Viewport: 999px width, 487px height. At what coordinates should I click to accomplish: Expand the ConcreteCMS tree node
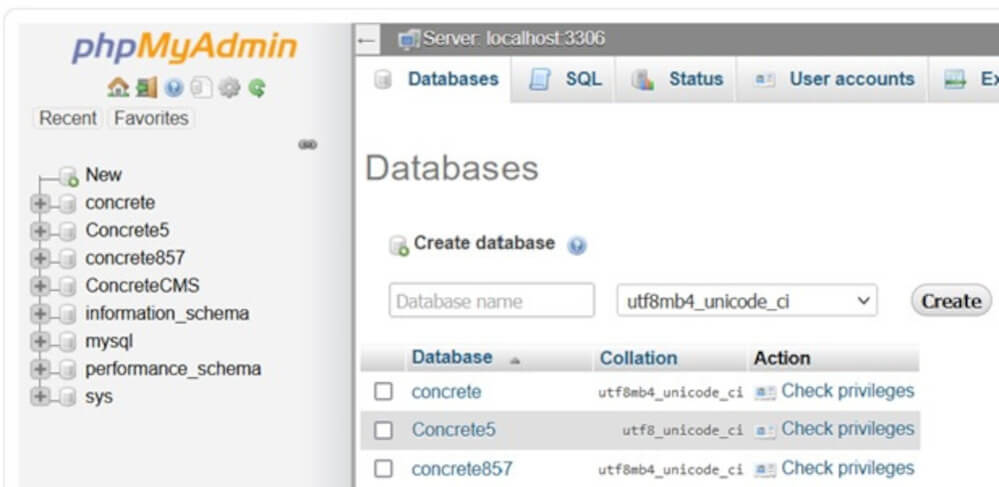[40, 286]
